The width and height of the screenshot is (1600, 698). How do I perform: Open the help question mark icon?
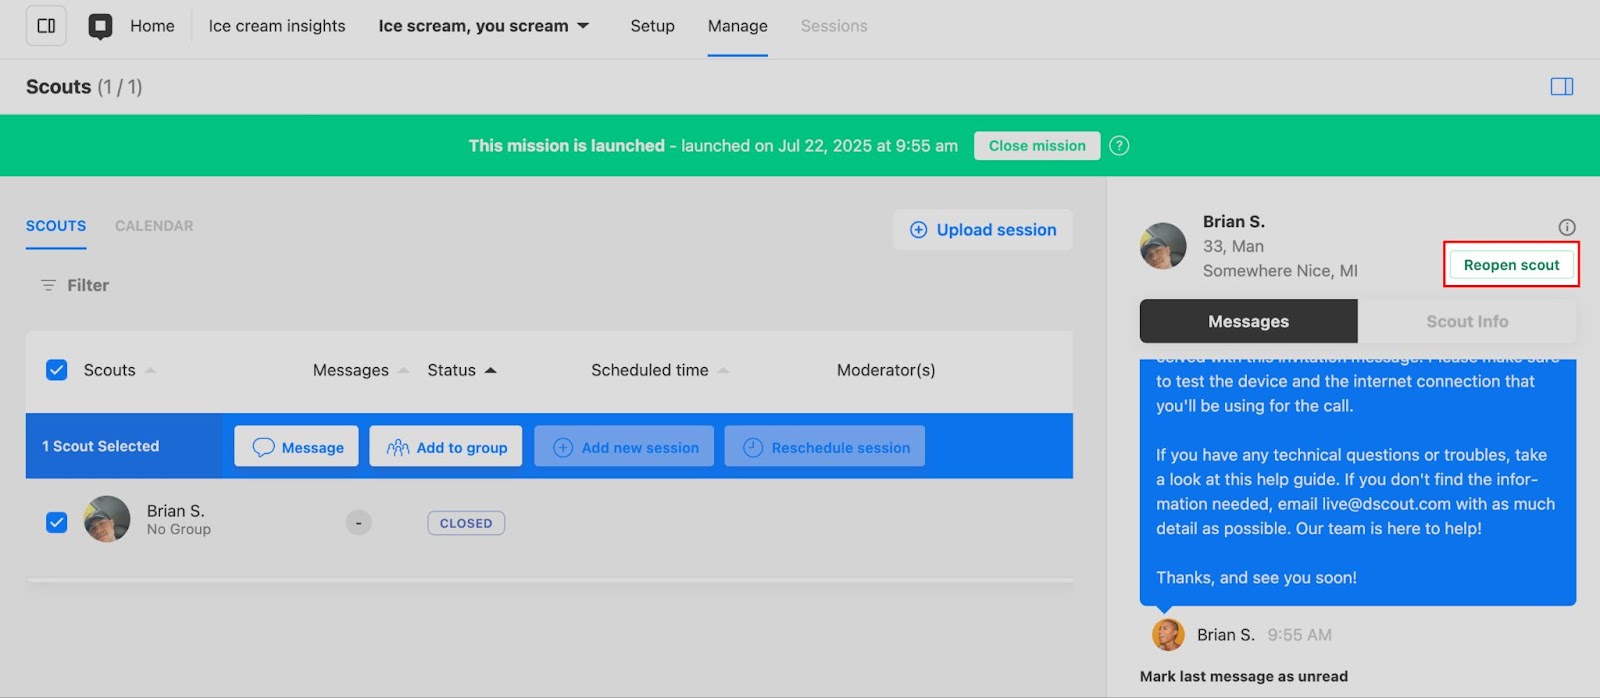pyautogui.click(x=1119, y=146)
